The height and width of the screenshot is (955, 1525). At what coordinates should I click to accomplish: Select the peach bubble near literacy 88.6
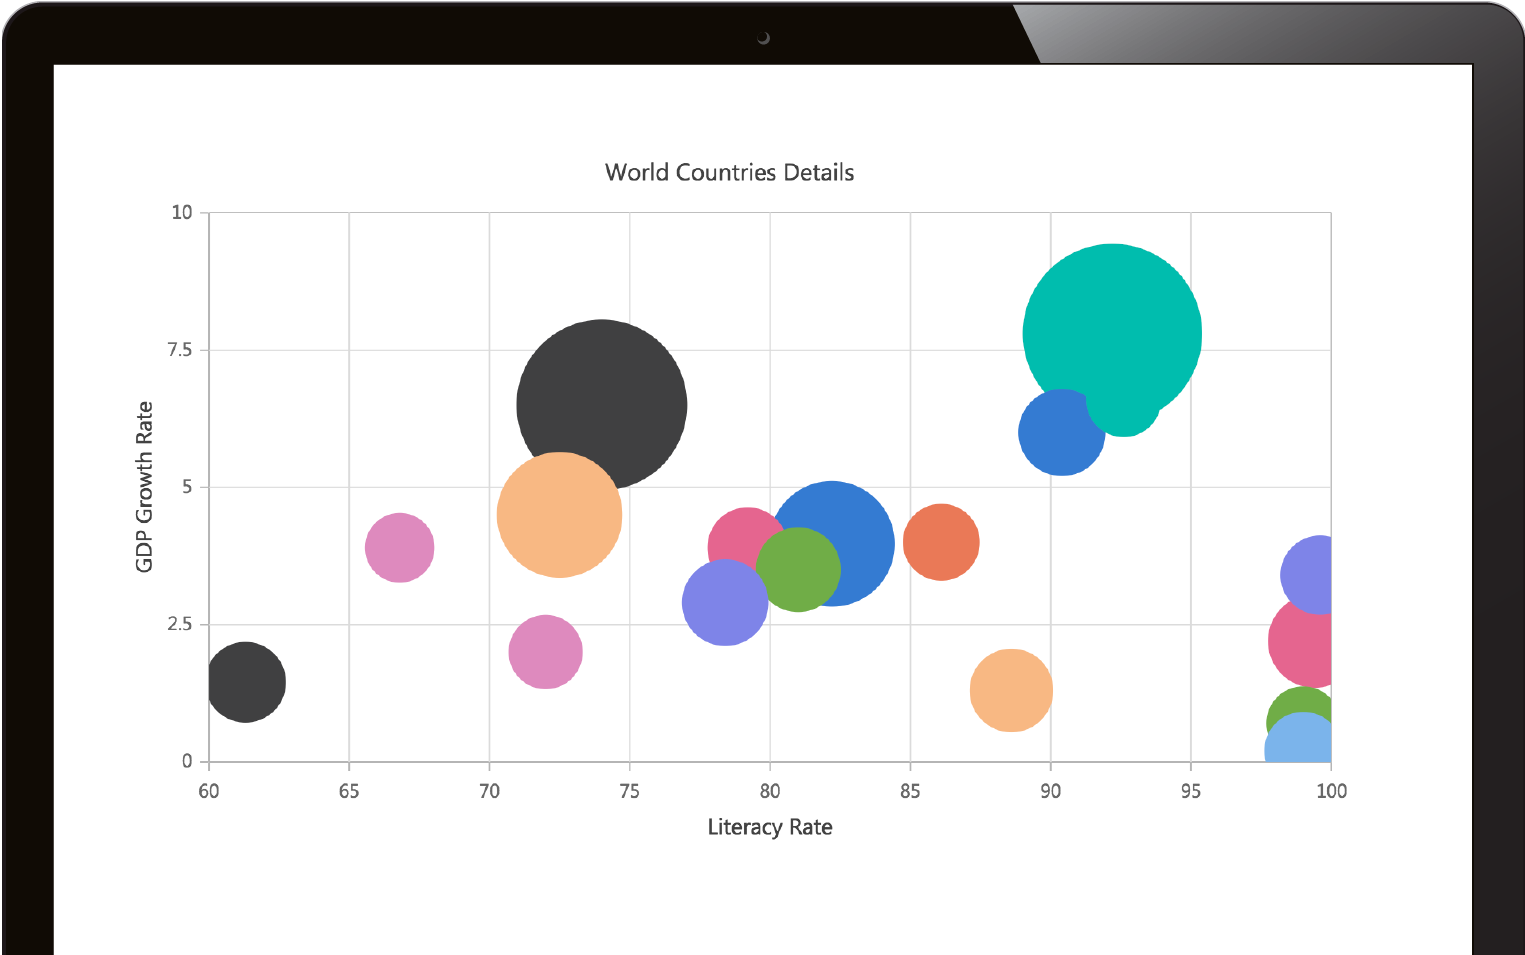[x=1011, y=690]
